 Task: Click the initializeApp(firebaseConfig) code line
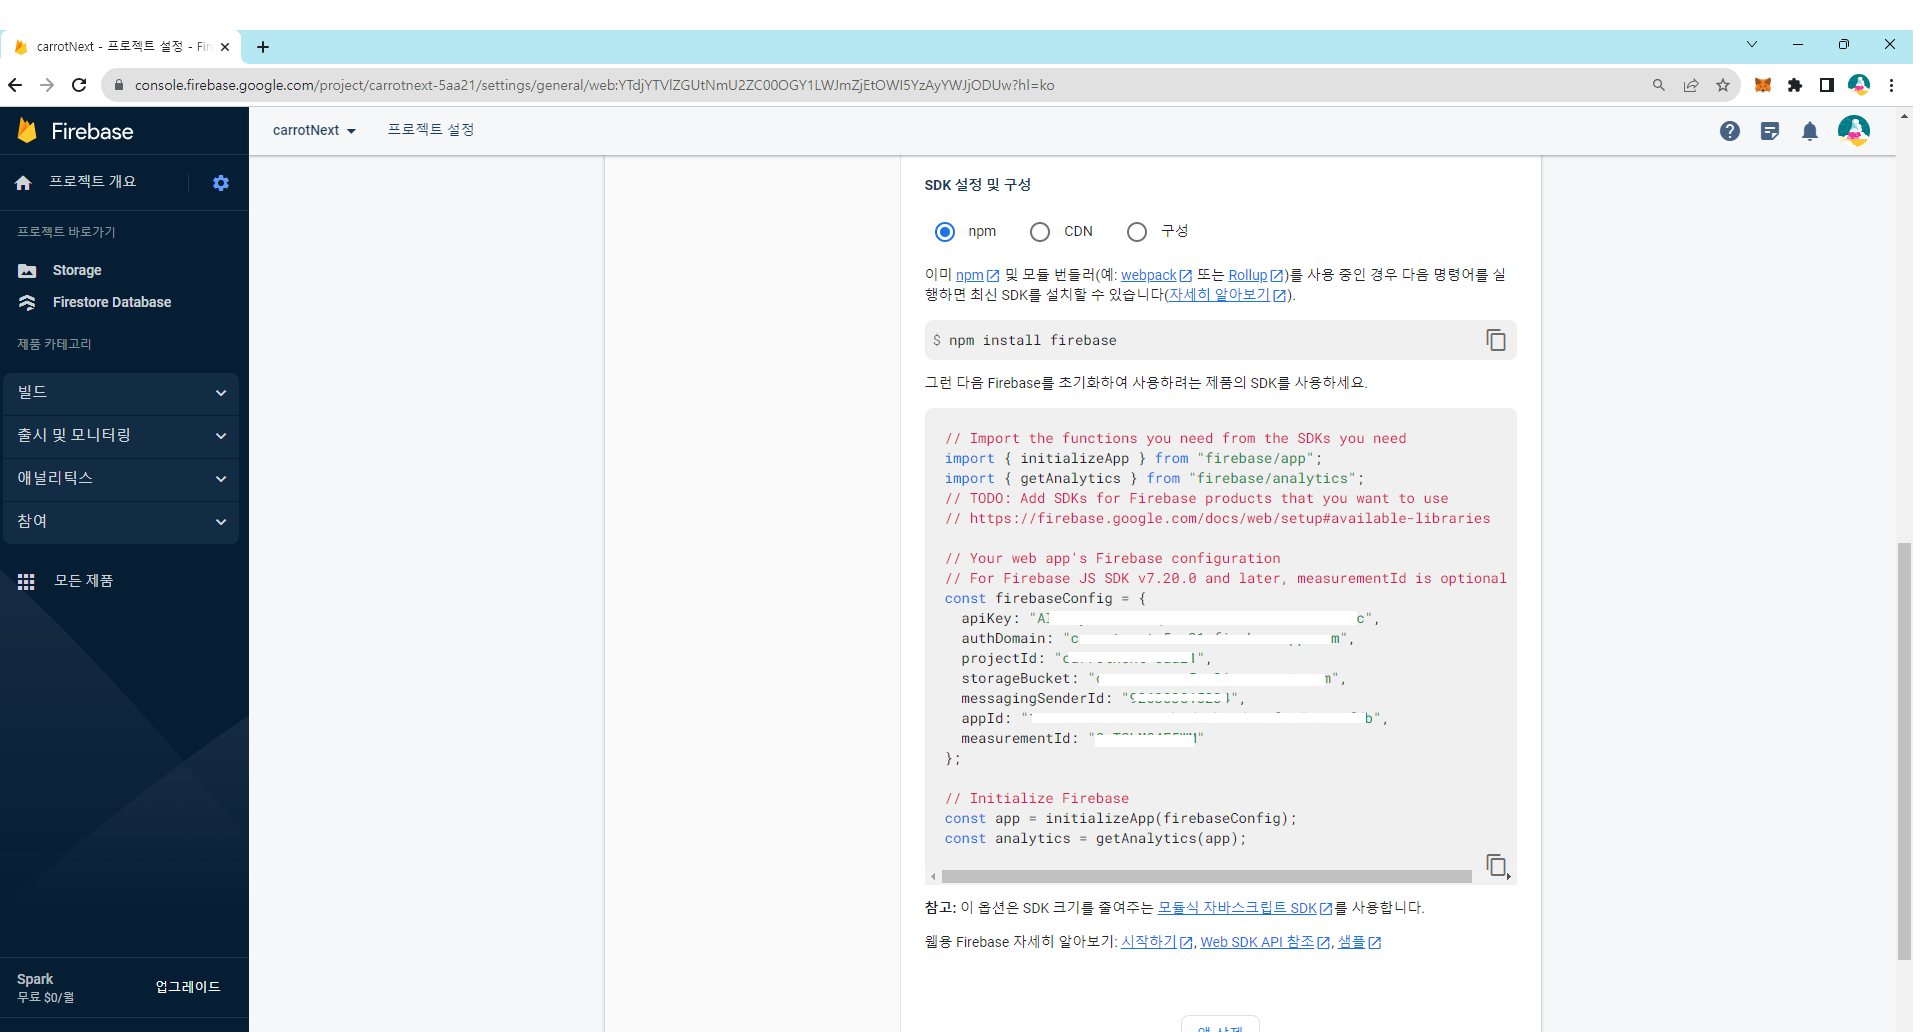coord(1120,819)
